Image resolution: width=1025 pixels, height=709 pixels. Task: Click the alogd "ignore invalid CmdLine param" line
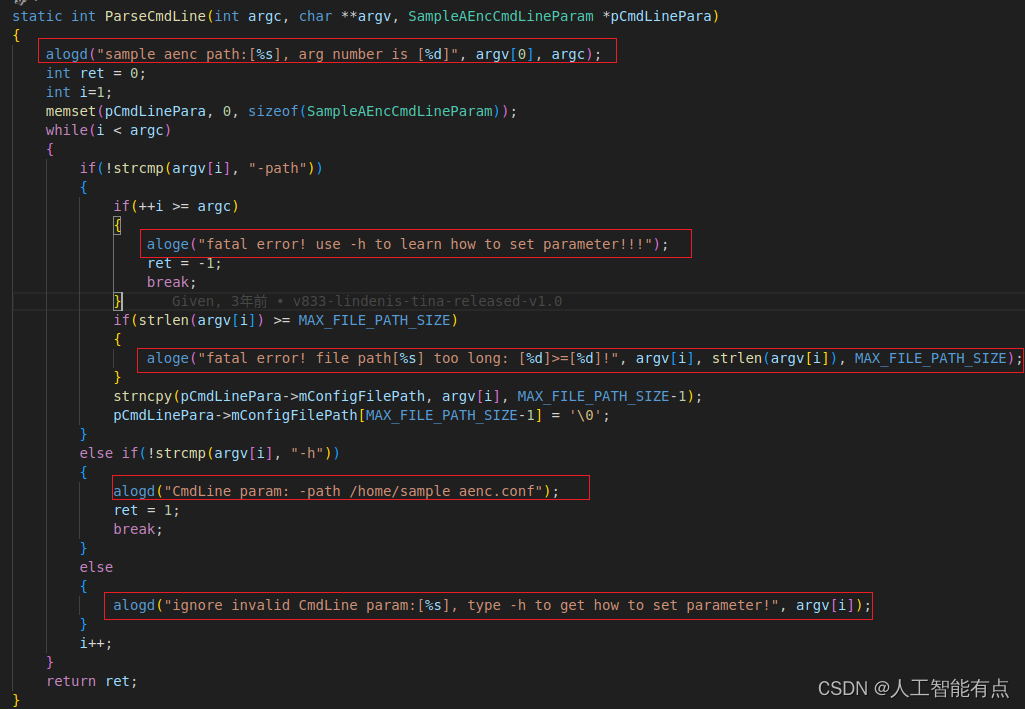coord(492,605)
